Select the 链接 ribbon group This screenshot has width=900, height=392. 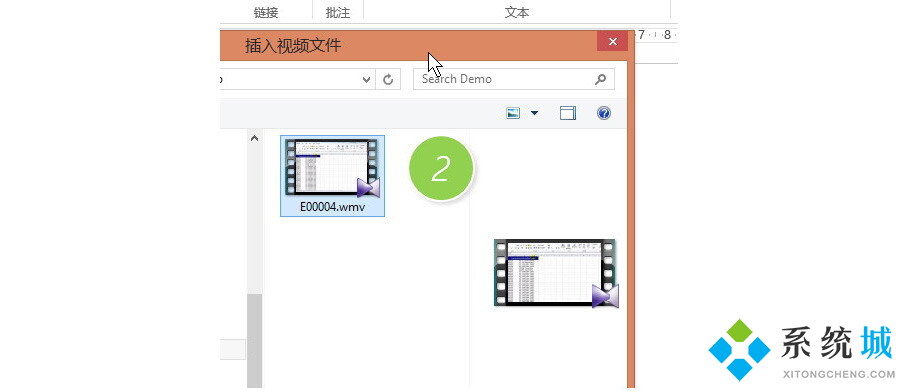[x=266, y=13]
